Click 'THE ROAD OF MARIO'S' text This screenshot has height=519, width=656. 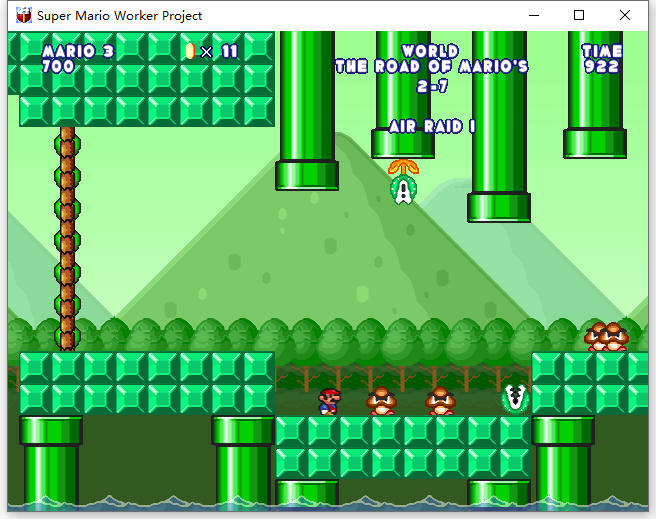pos(432,66)
